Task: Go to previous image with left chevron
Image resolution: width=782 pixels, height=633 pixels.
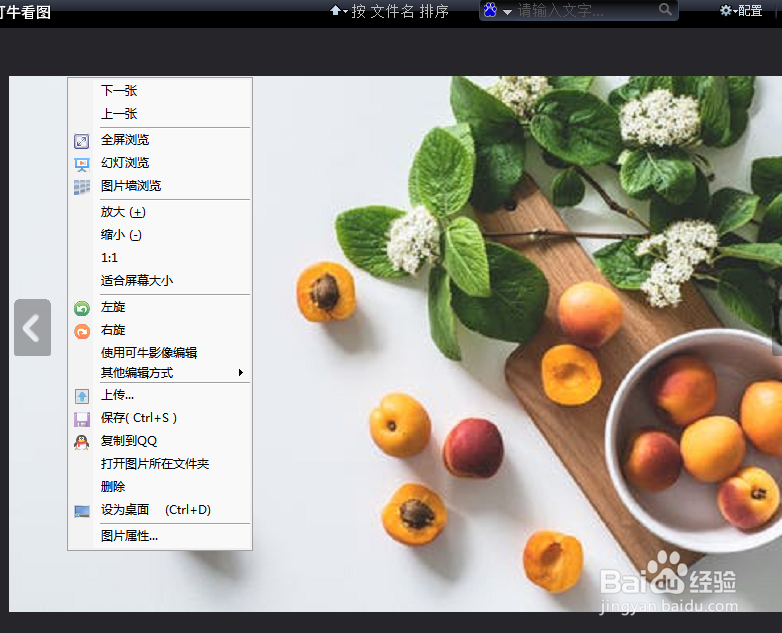Action: 32,328
